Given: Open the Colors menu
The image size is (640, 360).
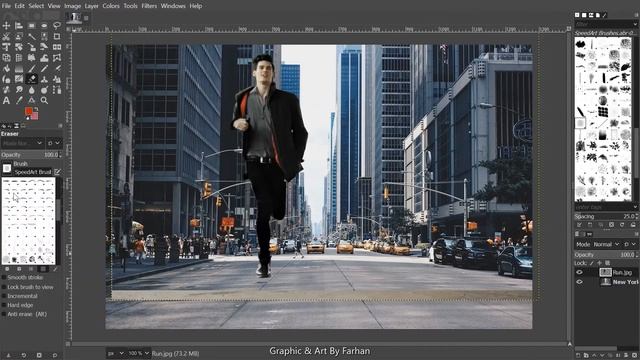Looking at the screenshot, I should [111, 6].
